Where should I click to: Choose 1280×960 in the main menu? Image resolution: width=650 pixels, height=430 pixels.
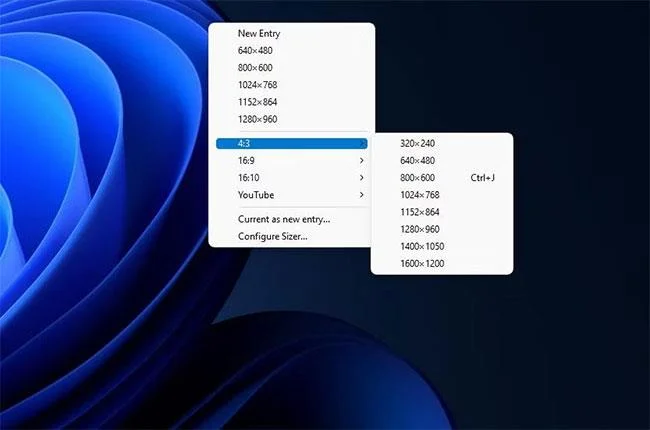click(291, 119)
